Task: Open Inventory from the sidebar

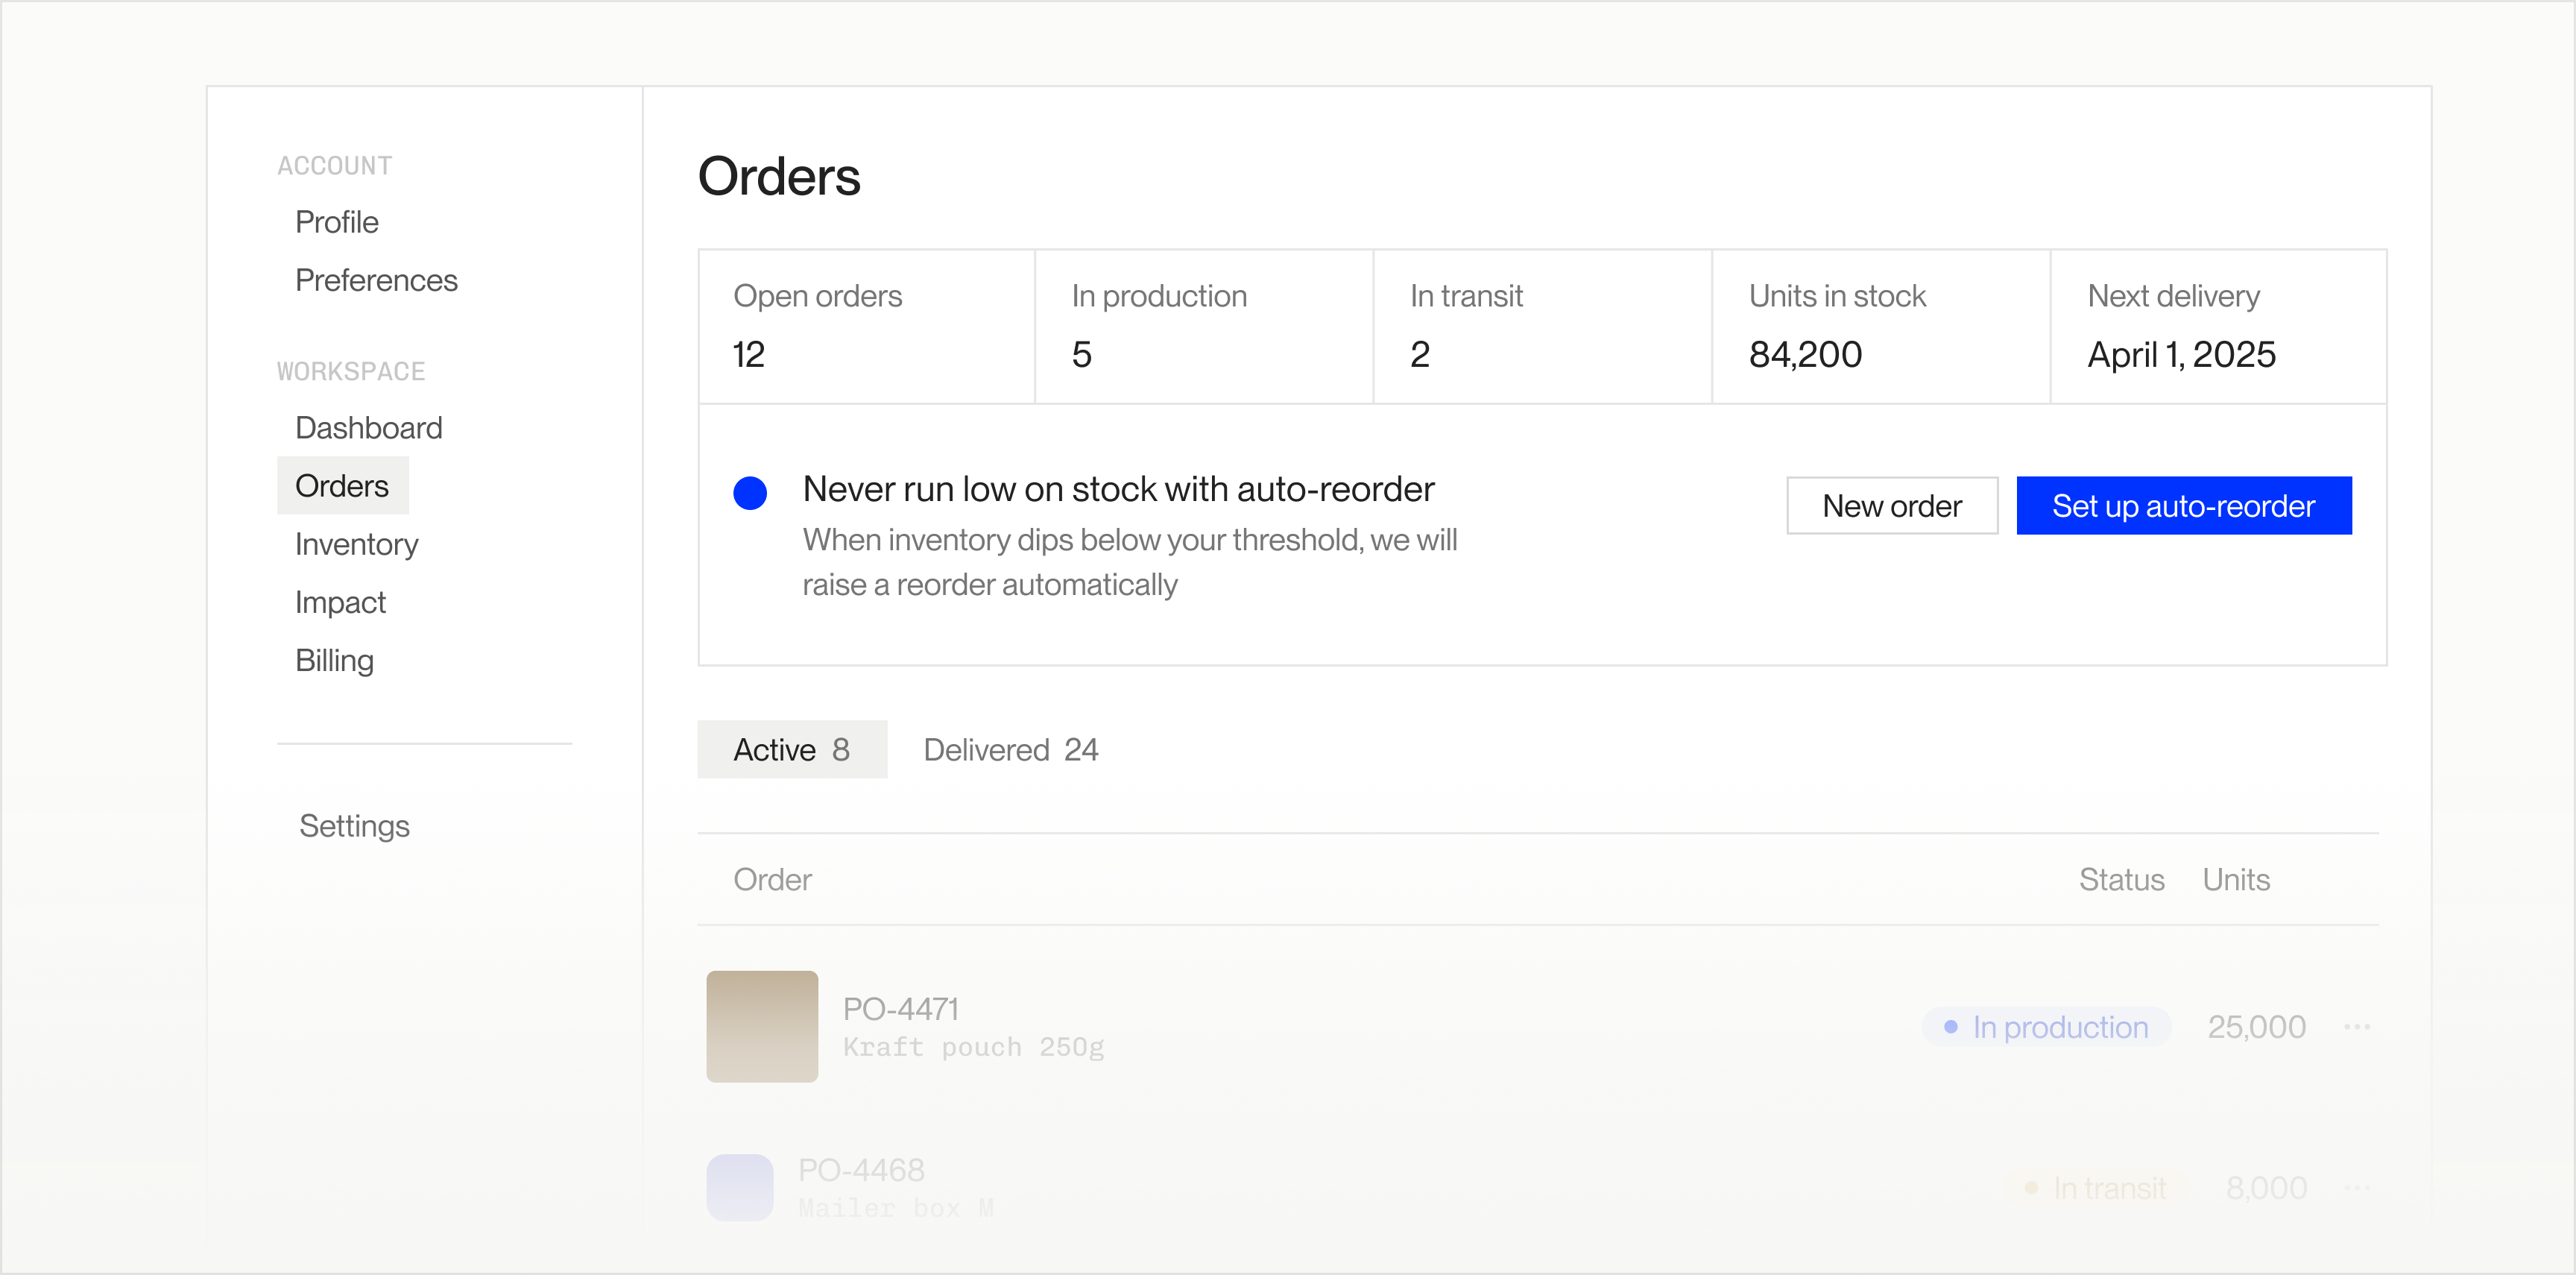Action: pyautogui.click(x=356, y=544)
